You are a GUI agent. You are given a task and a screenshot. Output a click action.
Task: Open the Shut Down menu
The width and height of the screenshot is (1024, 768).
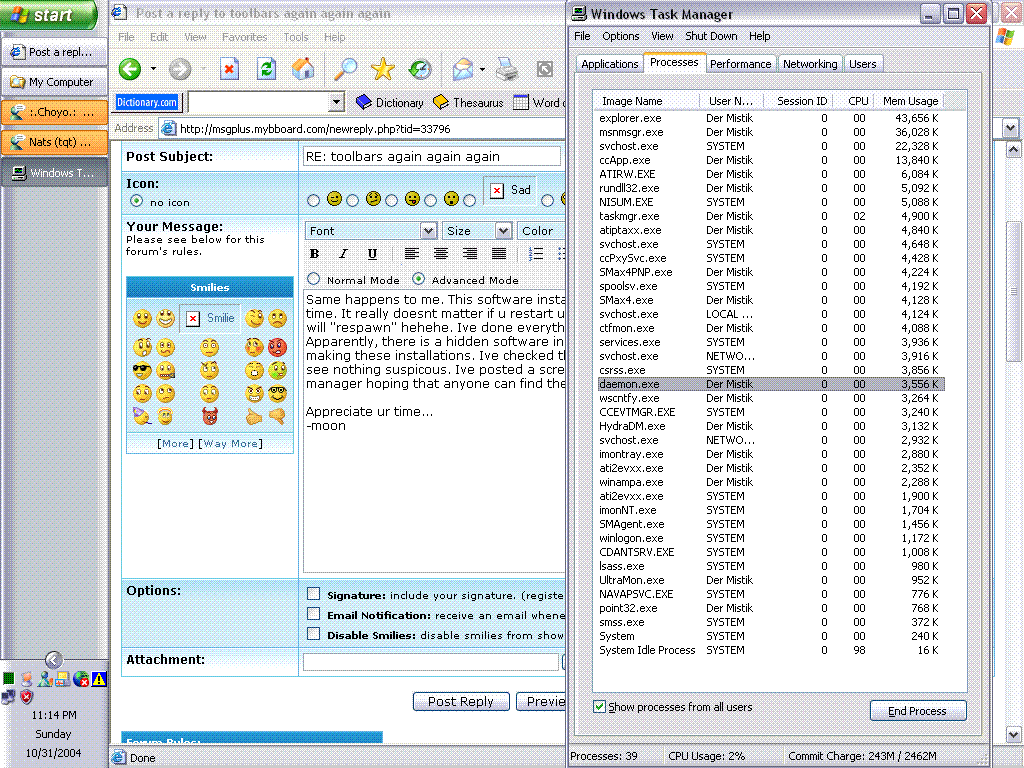(x=711, y=36)
